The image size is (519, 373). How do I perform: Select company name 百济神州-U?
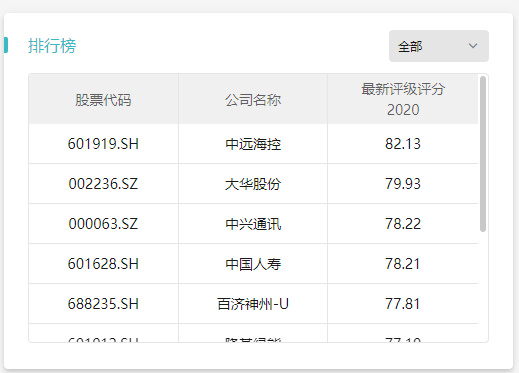(x=253, y=304)
